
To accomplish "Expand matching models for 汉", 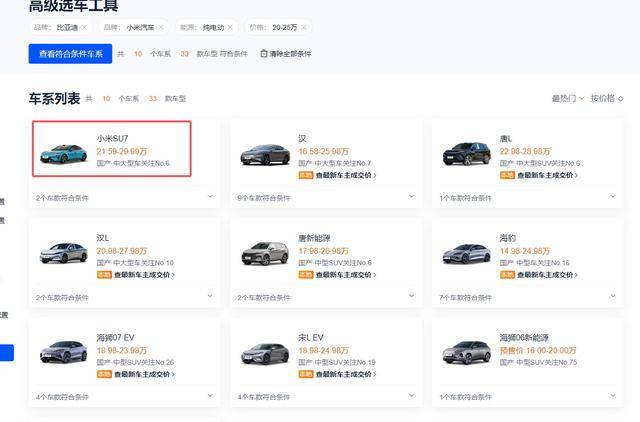I will [411, 196].
